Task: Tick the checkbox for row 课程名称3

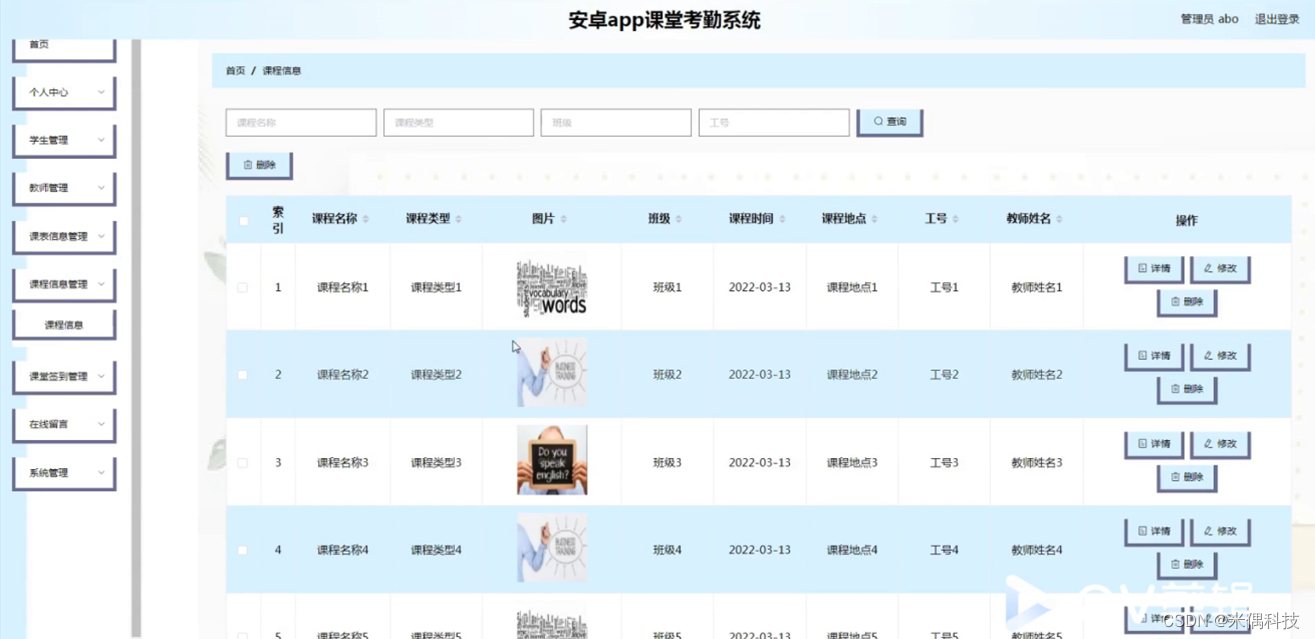Action: tap(243, 463)
